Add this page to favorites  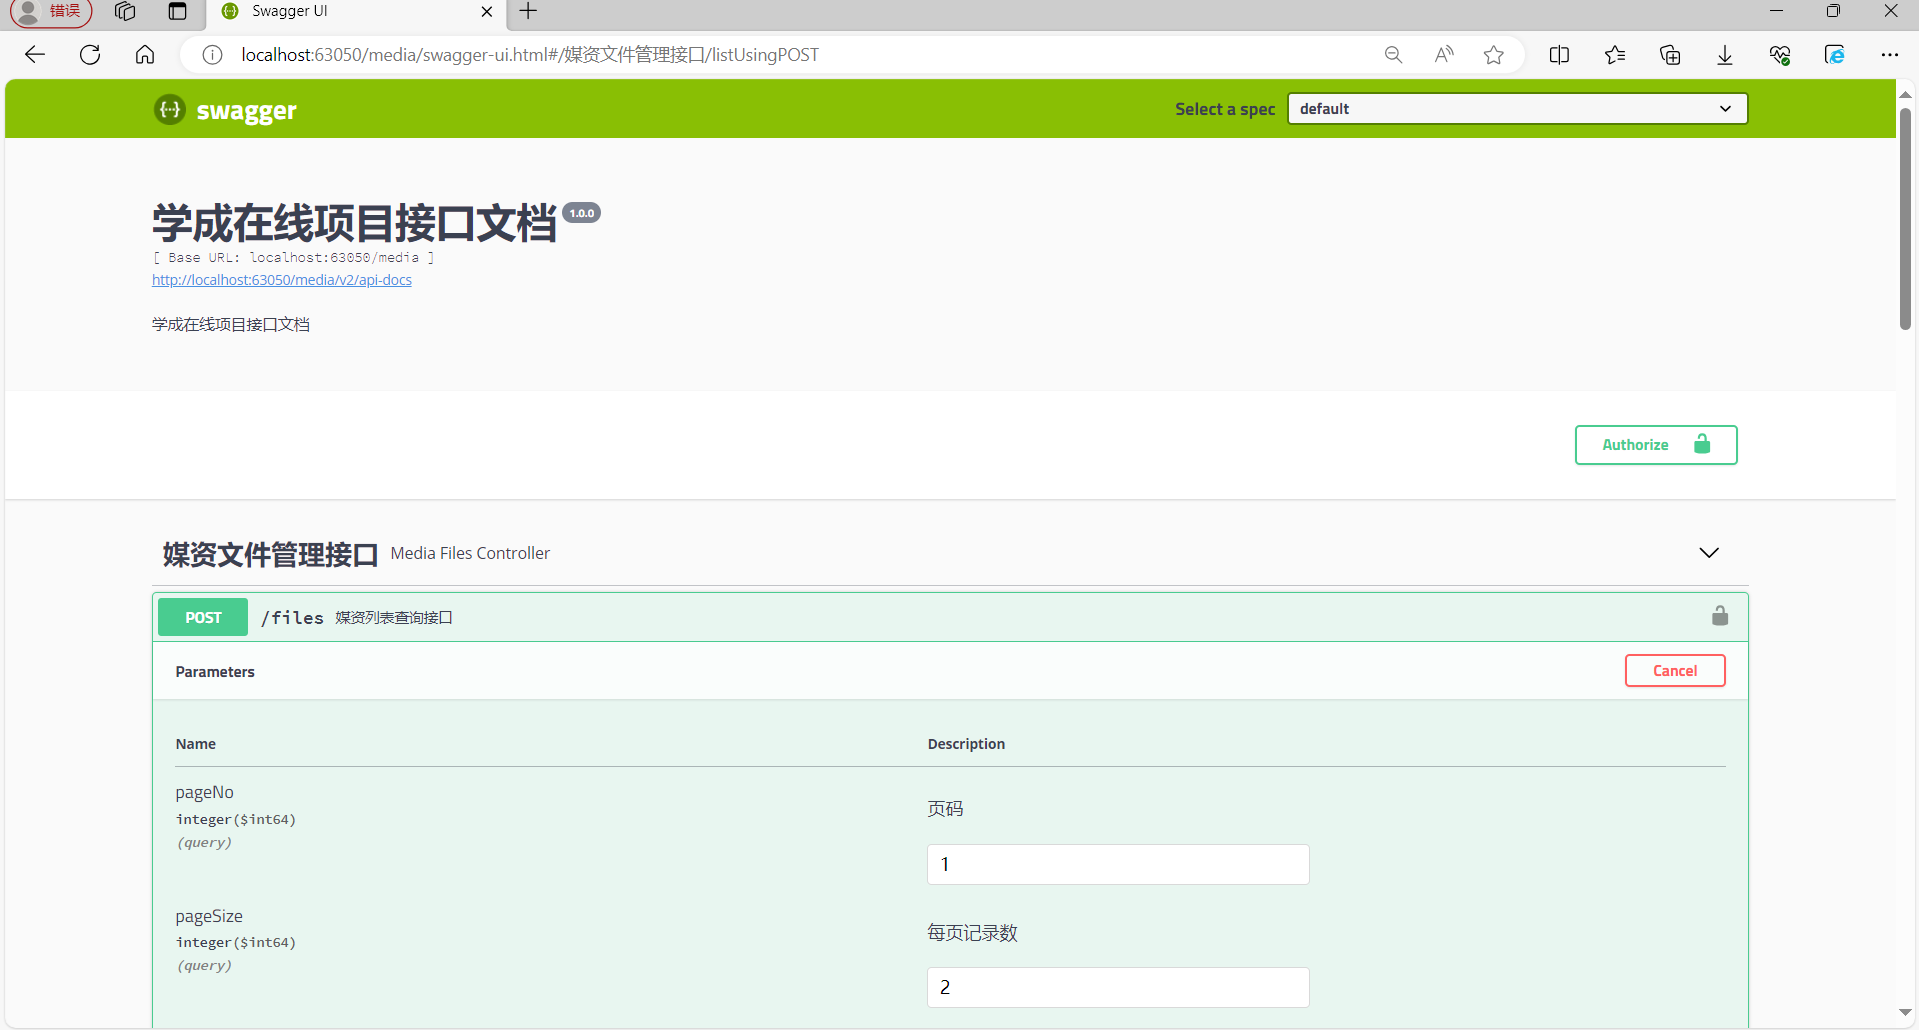(x=1494, y=55)
